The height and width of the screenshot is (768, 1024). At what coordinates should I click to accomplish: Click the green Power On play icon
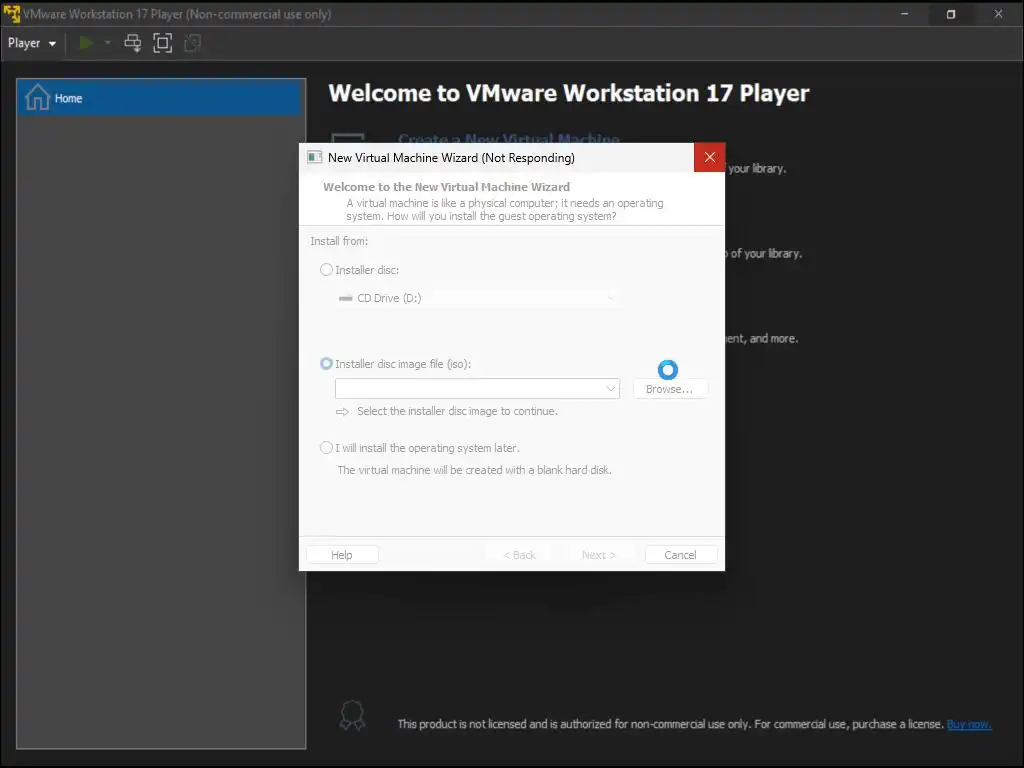pos(86,43)
